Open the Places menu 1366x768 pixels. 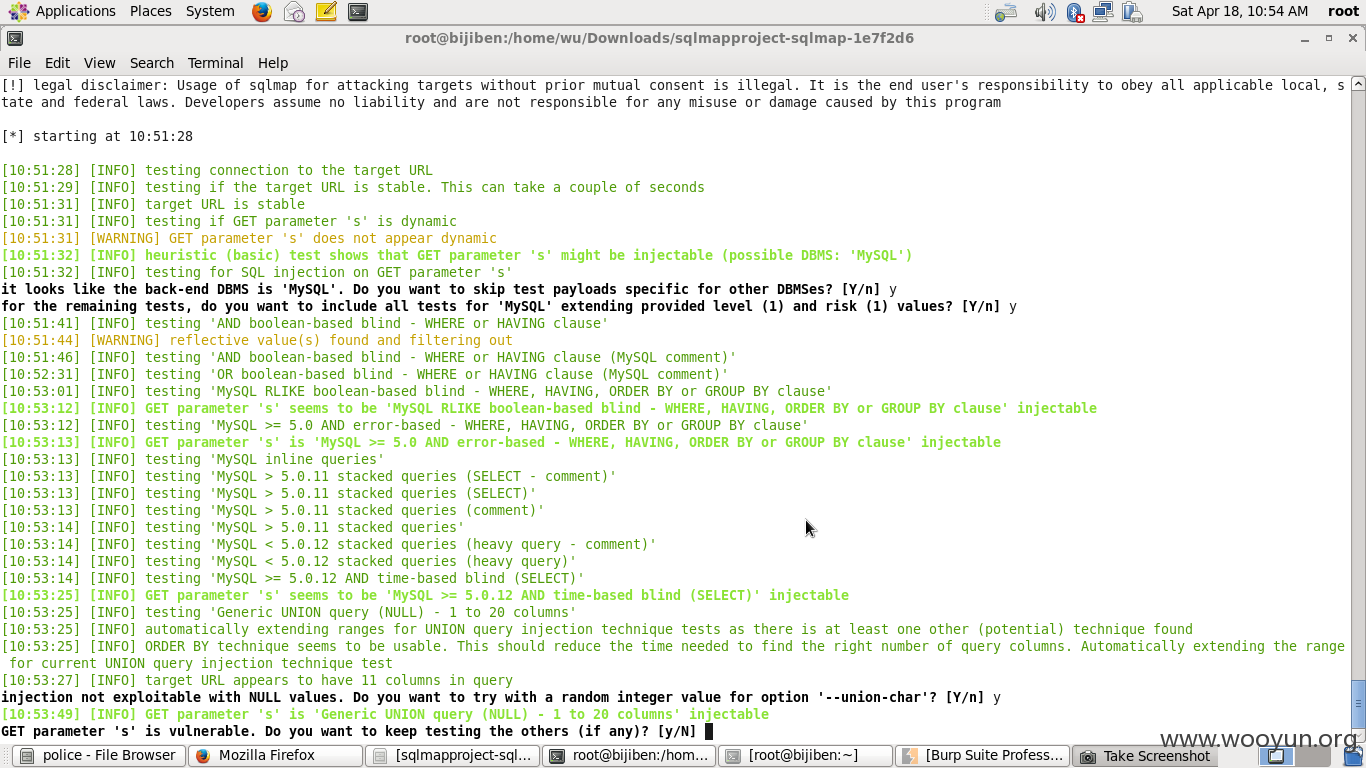click(151, 11)
